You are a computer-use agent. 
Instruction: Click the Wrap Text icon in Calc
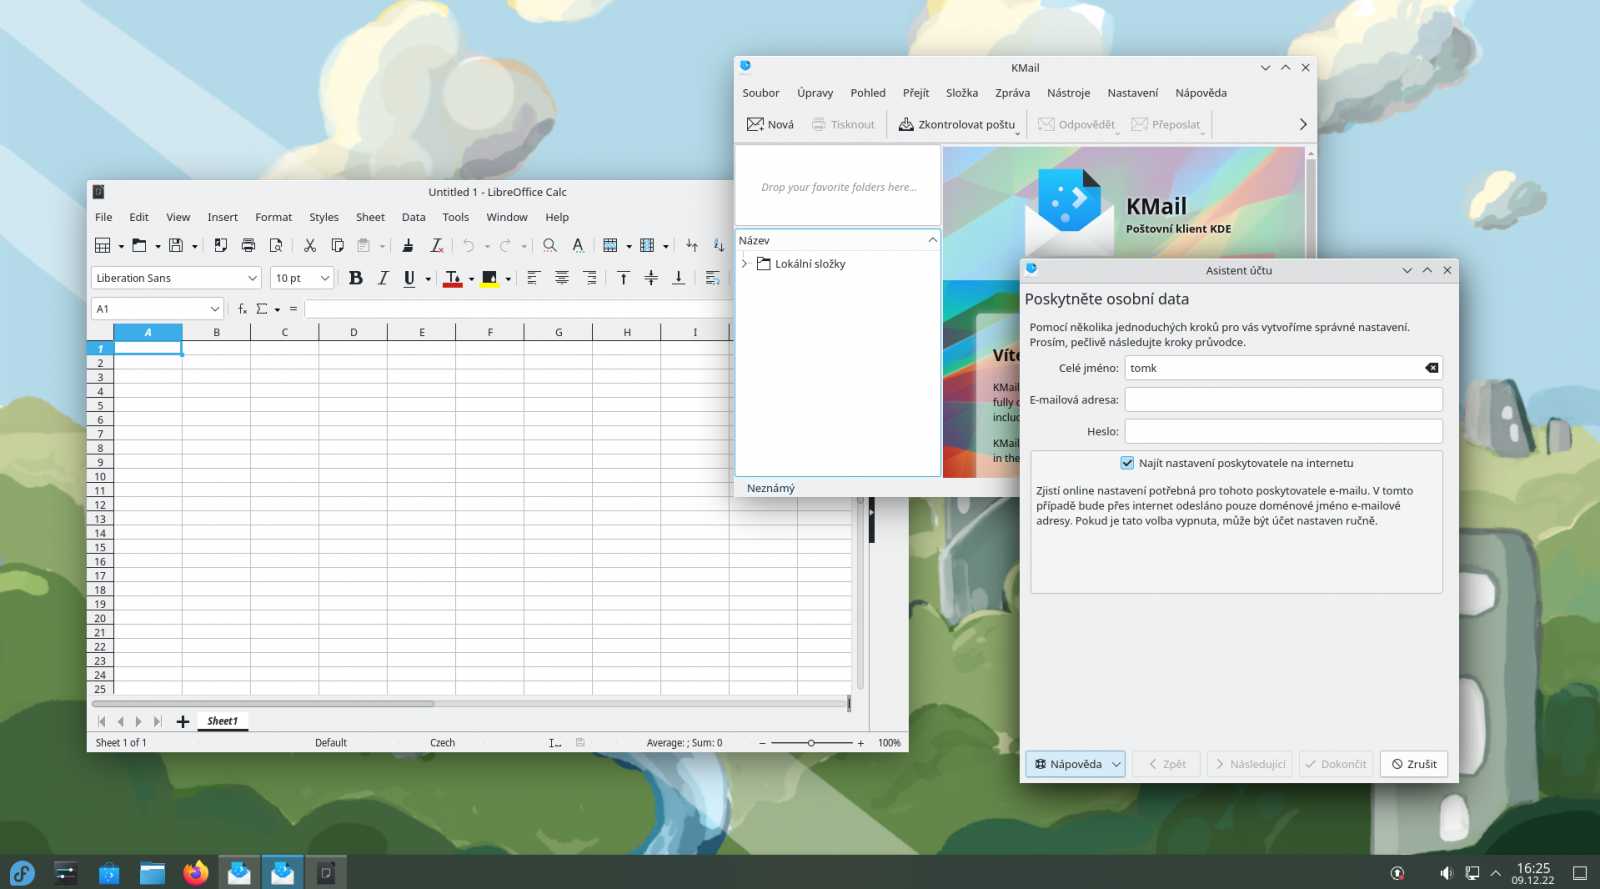[x=712, y=278]
